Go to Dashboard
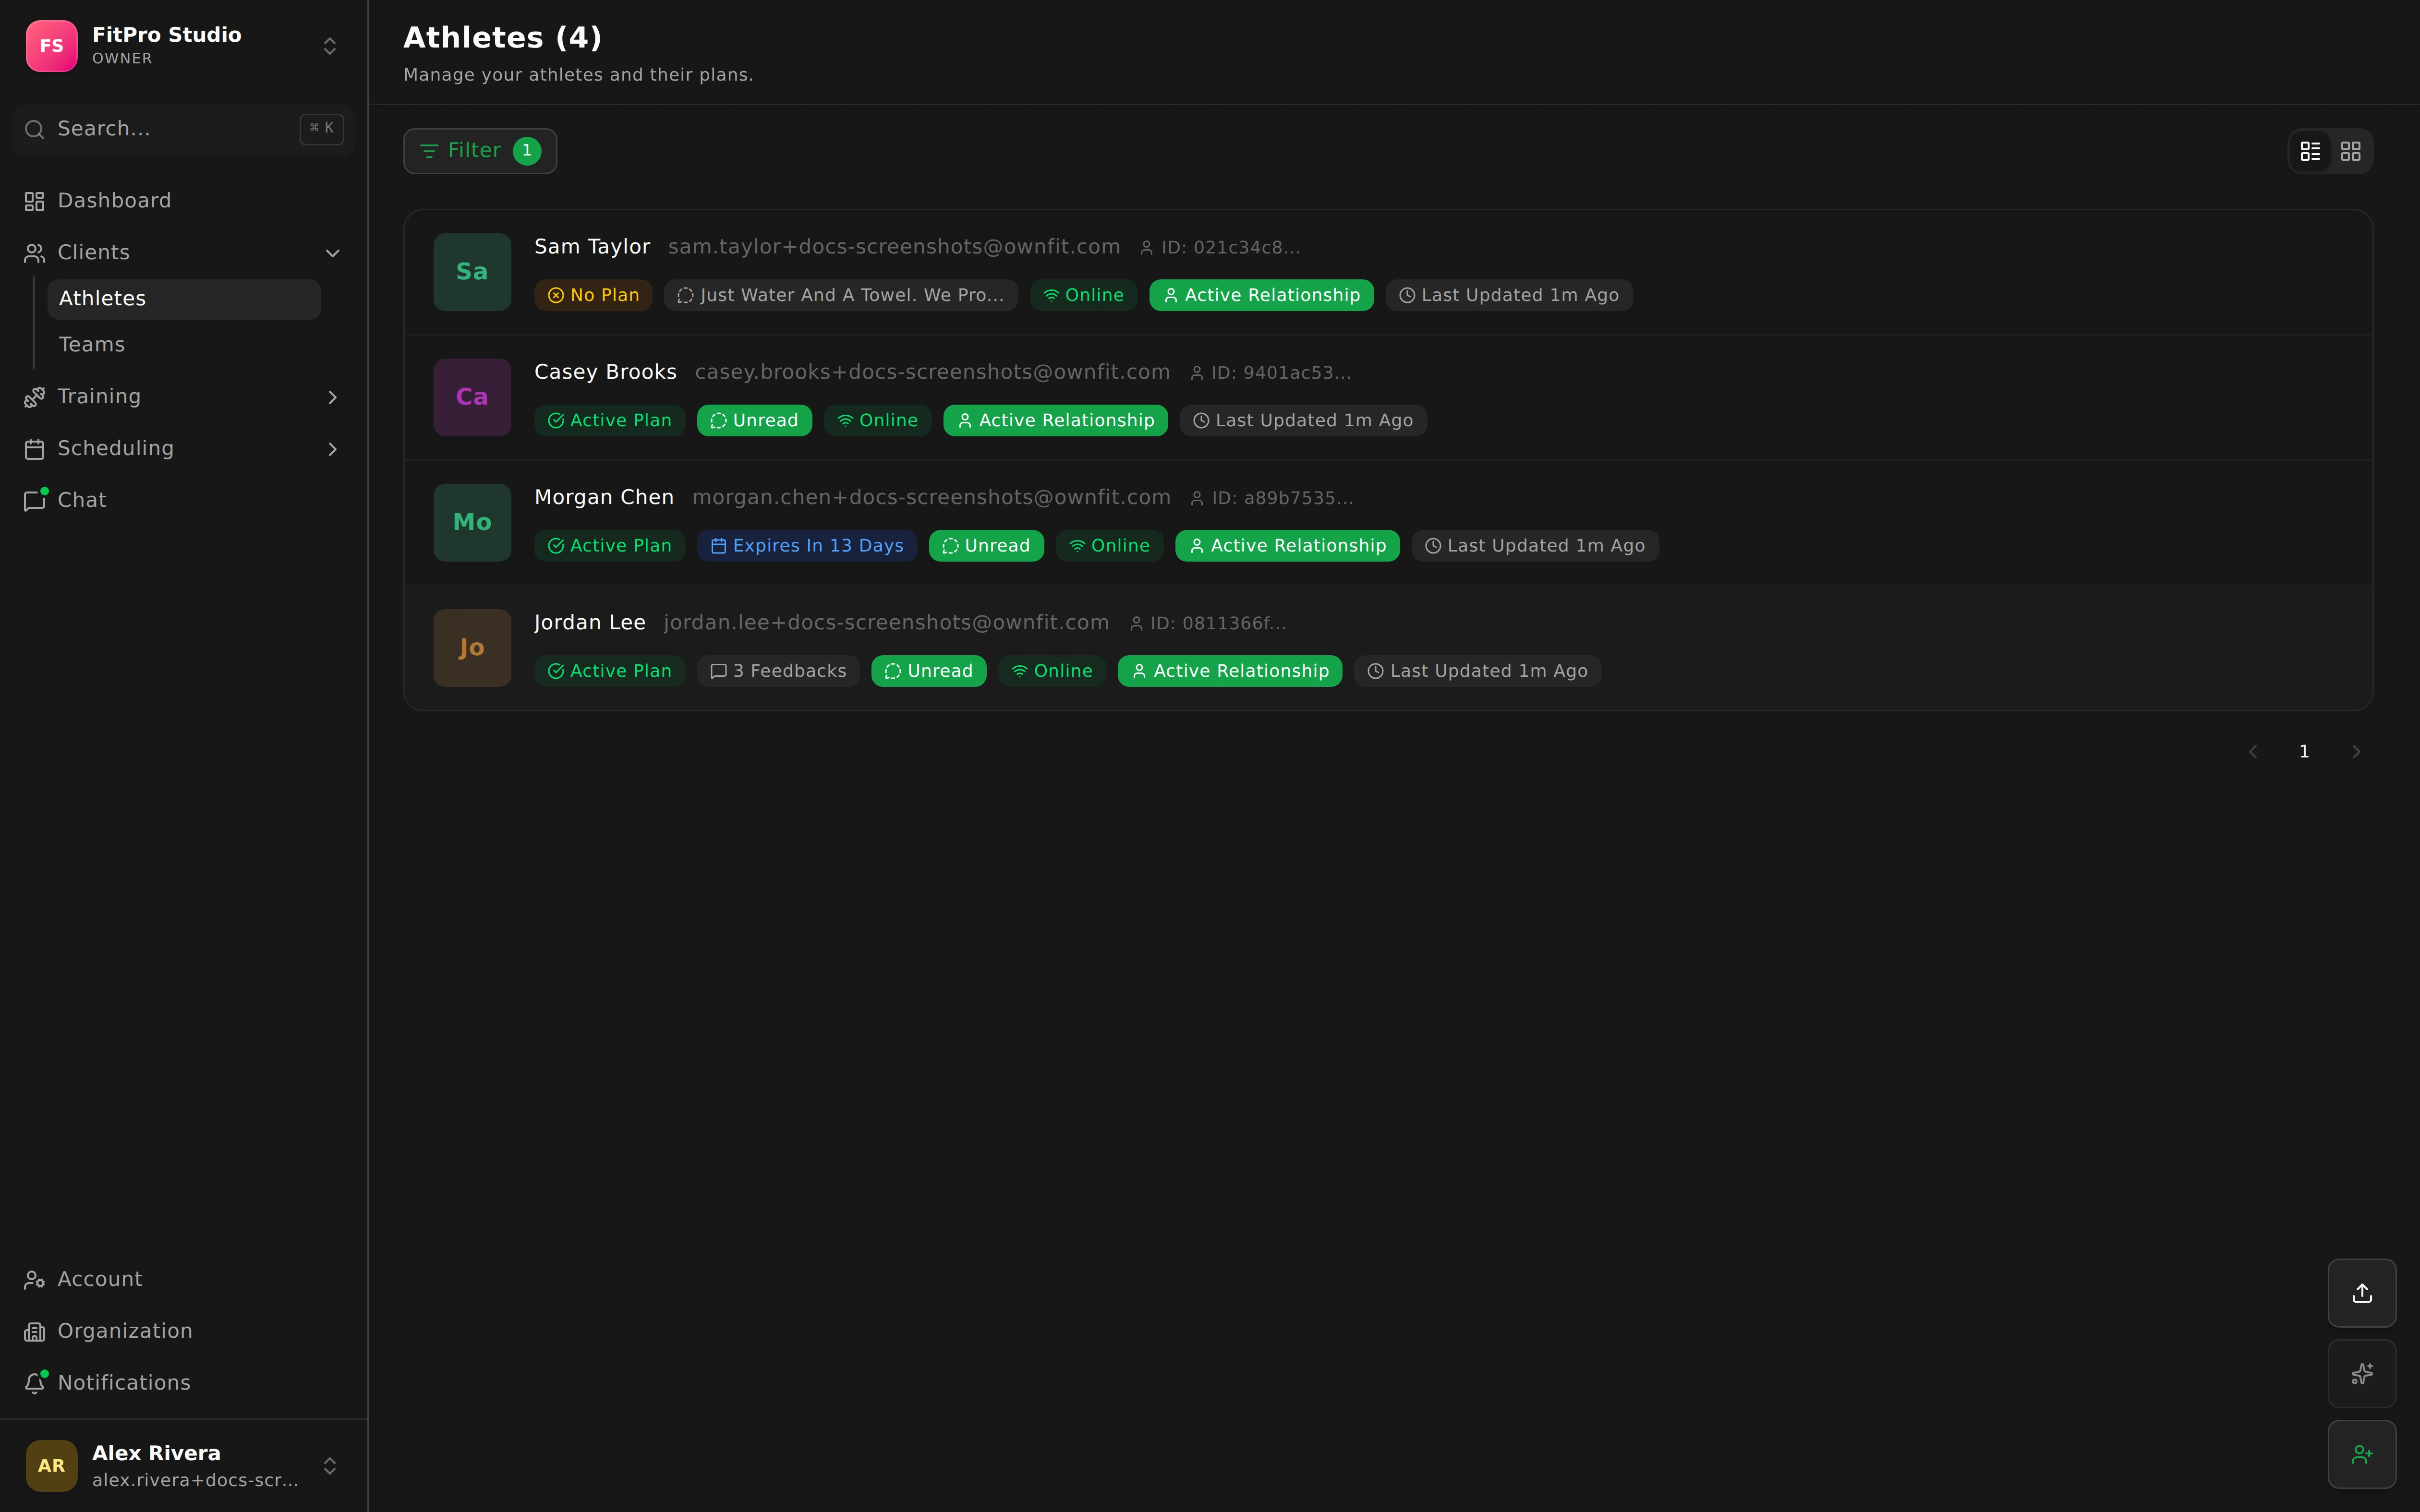Viewport: 2420px width, 1512px height. 184,201
